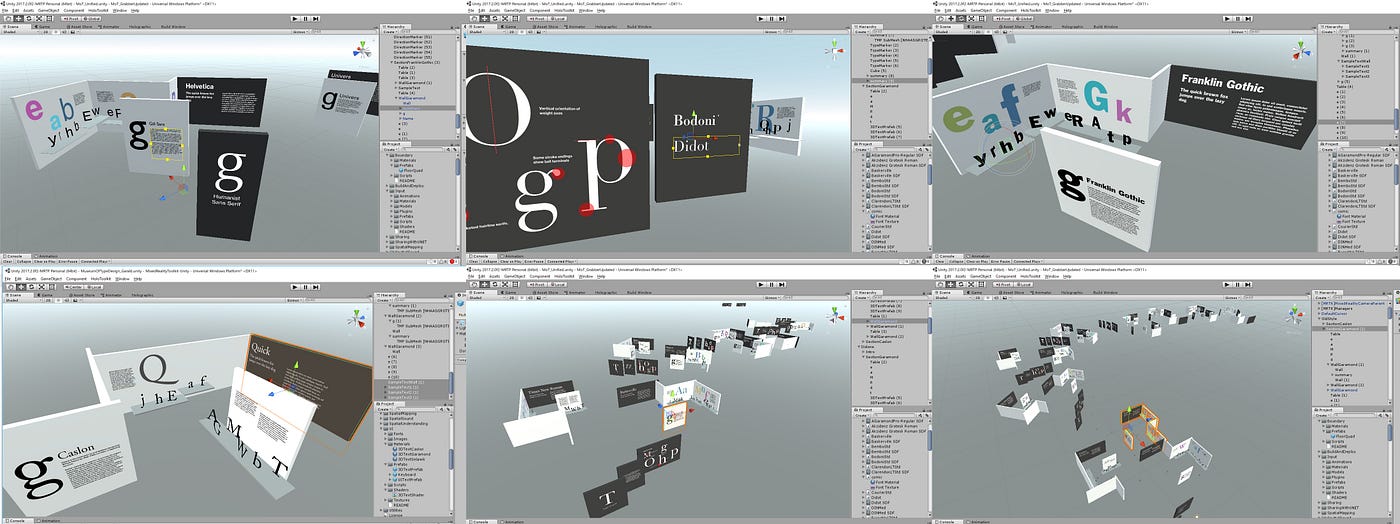Toggle Pivot handle mode in Helvetica scene window
Image resolution: width=1400 pixels, height=524 pixels.
[x=72, y=19]
